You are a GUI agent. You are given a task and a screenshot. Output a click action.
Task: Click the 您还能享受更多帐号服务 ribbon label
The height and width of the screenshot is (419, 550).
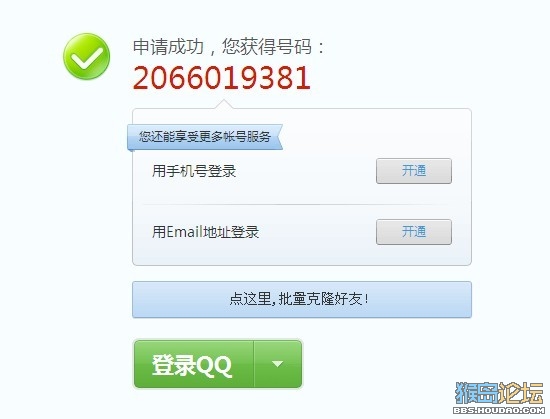click(x=205, y=137)
